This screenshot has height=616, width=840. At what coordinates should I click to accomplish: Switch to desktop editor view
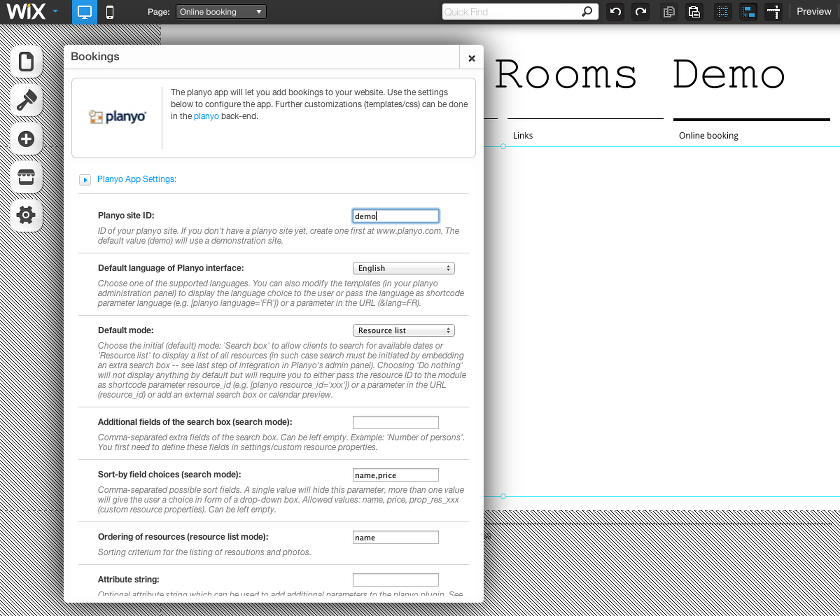point(85,12)
